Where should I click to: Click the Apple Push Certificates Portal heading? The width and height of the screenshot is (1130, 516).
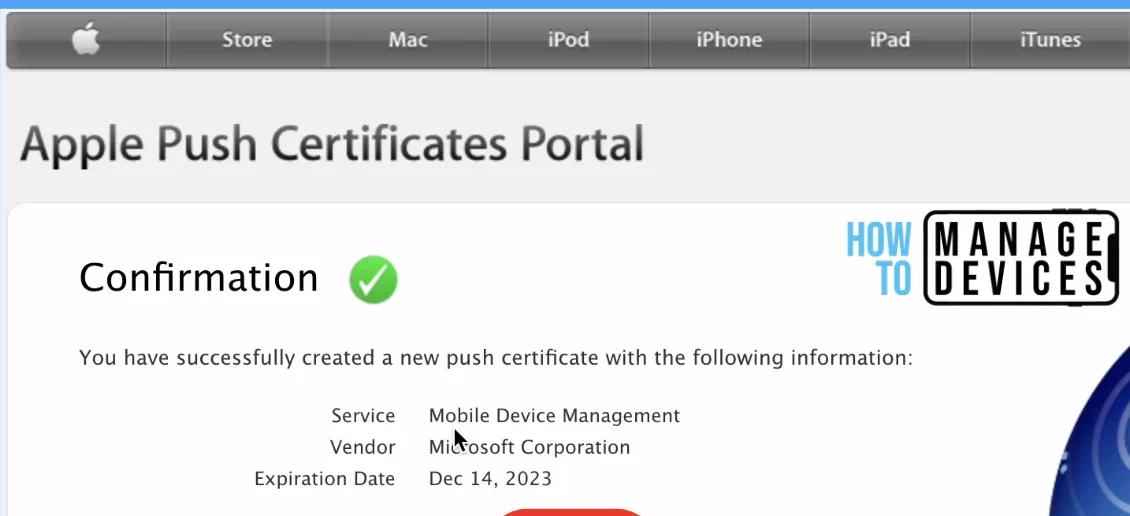pos(332,144)
